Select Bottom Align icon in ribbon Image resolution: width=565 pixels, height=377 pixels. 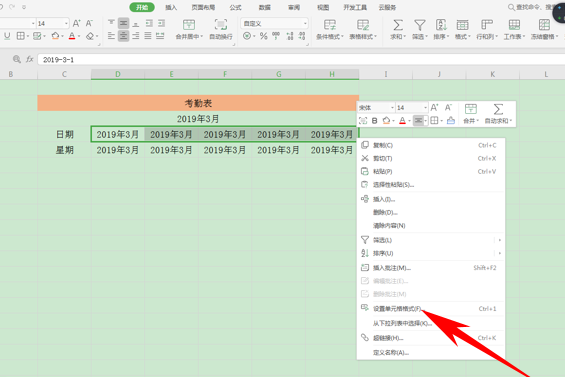136,23
